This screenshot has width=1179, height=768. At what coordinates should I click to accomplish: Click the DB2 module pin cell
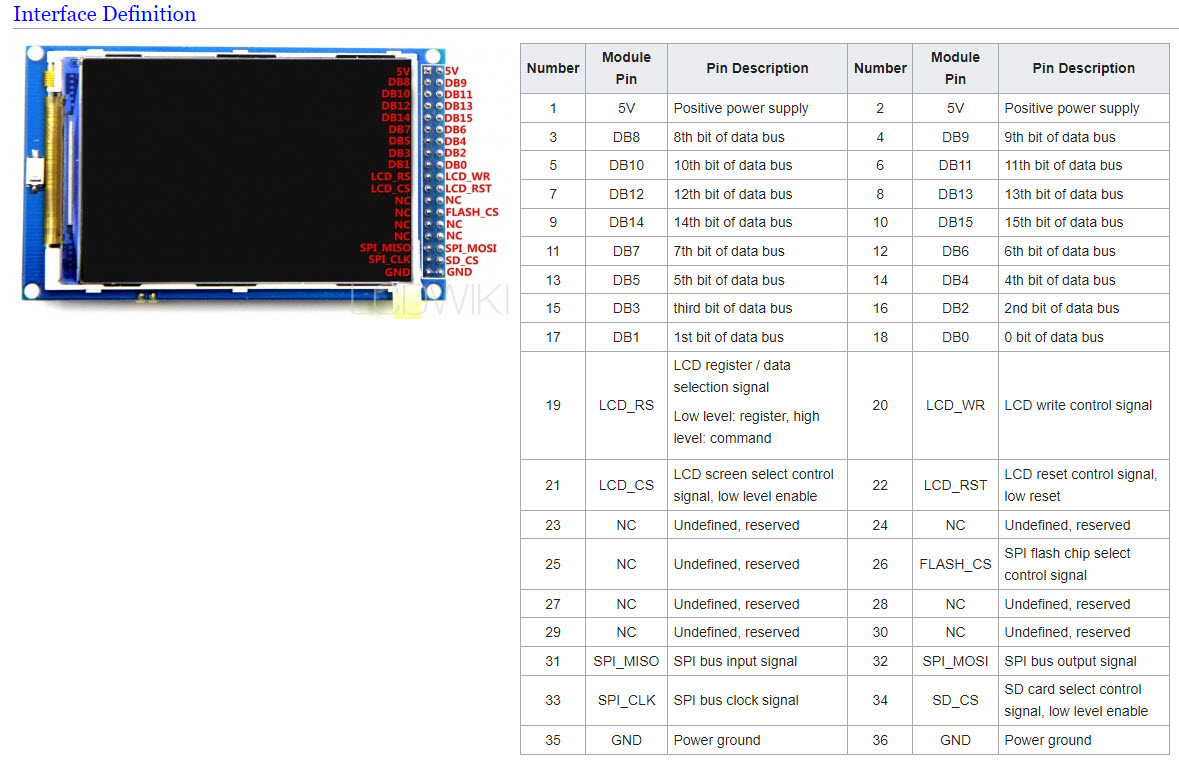click(x=955, y=308)
